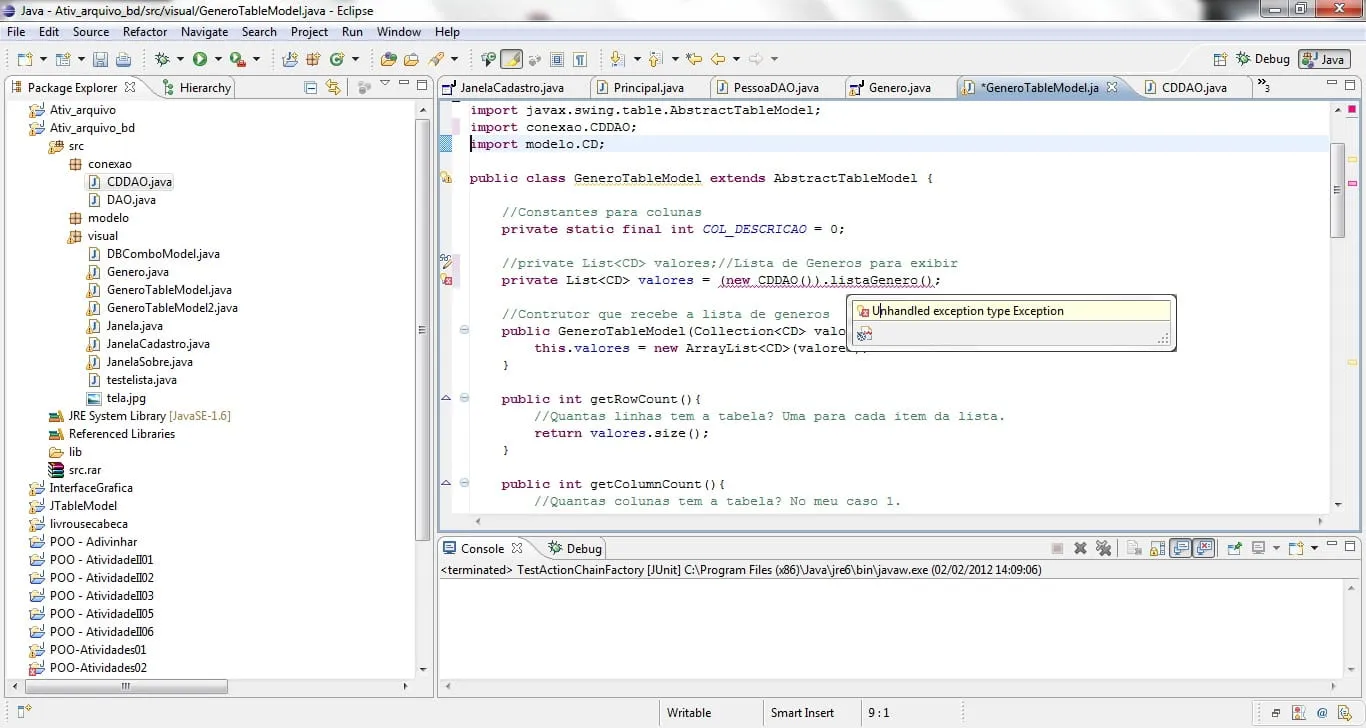Open the Refactor menu
The width and height of the screenshot is (1366, 728).
145,32
